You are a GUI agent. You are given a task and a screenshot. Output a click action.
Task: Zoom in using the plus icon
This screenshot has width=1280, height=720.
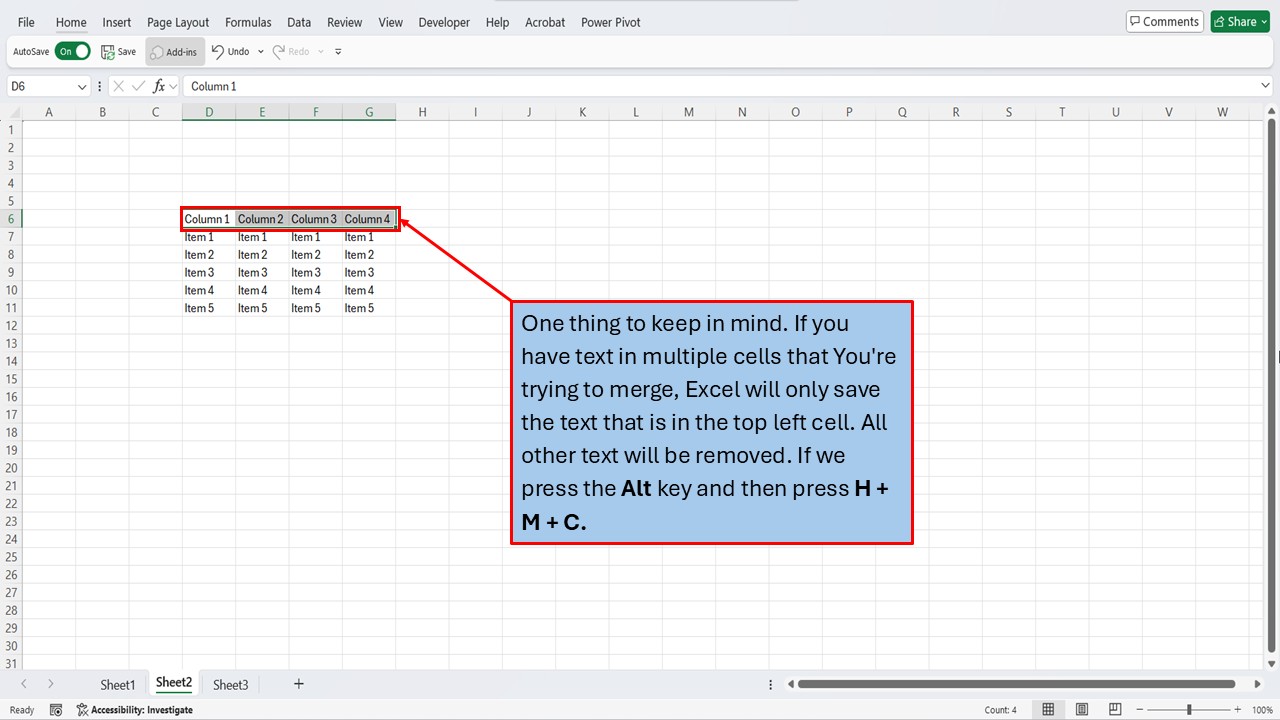tap(1237, 709)
